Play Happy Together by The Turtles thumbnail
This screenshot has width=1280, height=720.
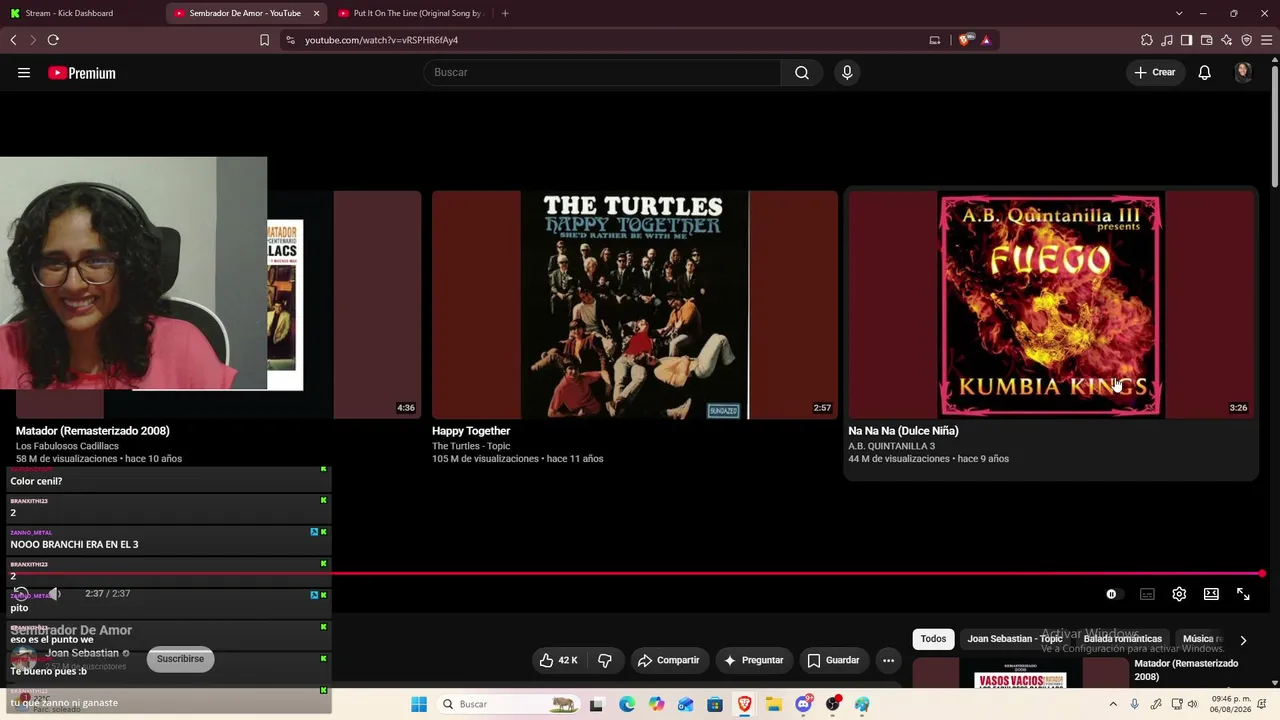pos(635,305)
